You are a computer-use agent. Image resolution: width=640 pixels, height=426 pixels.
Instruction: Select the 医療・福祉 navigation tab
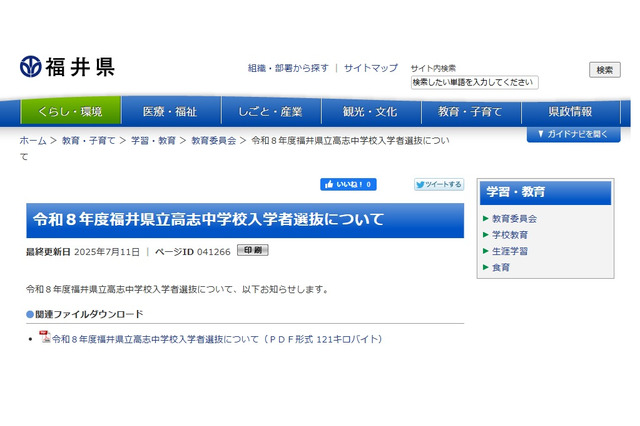pos(171,111)
